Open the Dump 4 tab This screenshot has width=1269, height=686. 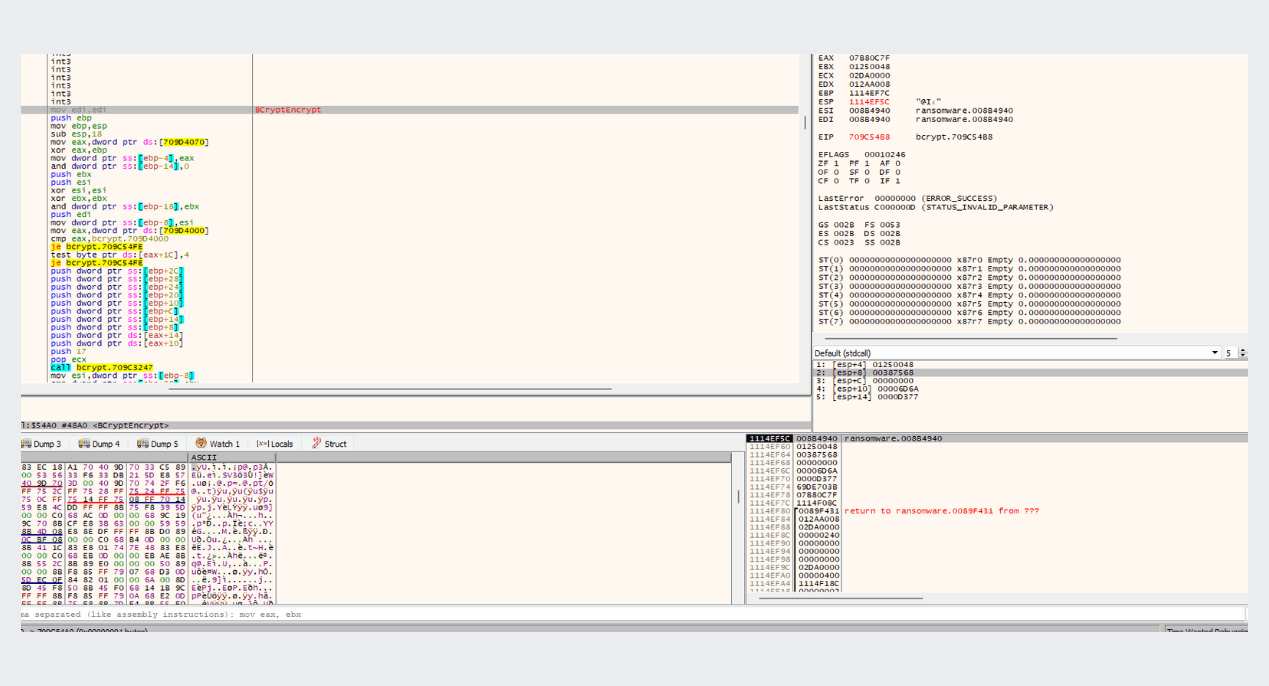click(99, 444)
